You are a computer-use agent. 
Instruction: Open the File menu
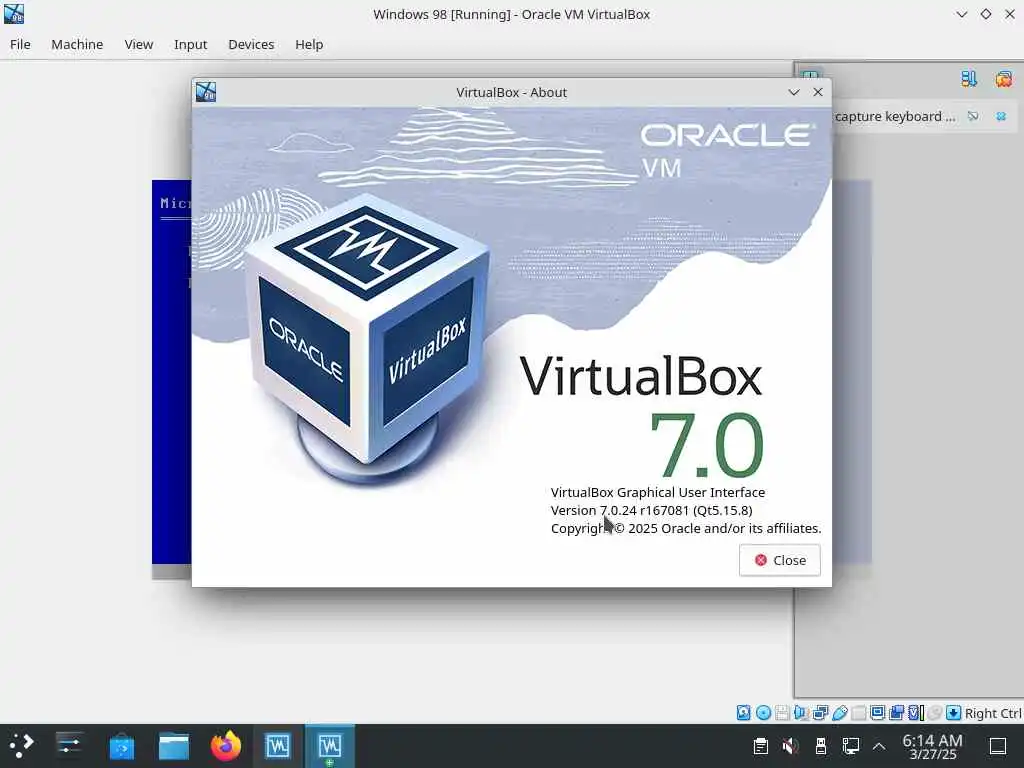click(x=20, y=44)
